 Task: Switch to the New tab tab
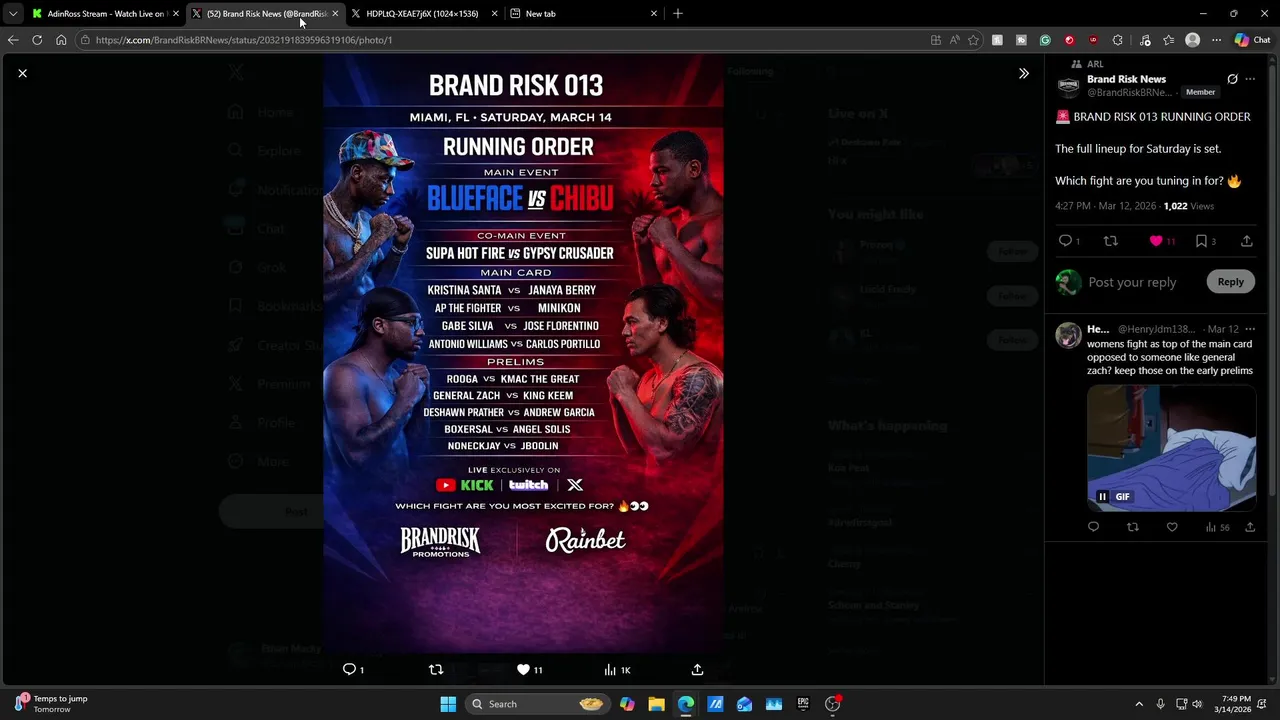click(x=583, y=14)
